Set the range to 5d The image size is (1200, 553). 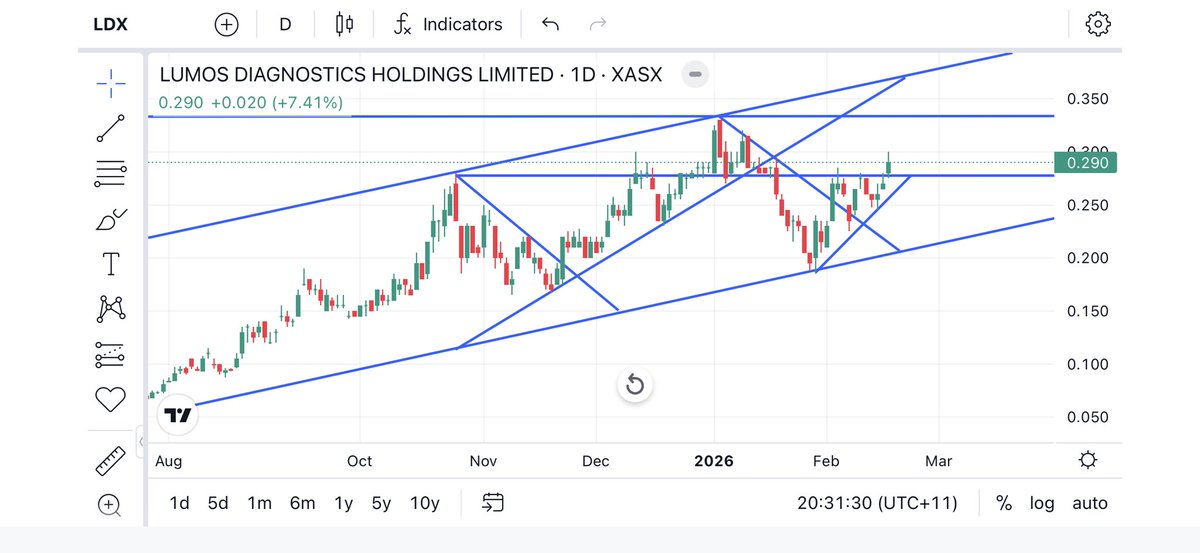click(218, 503)
